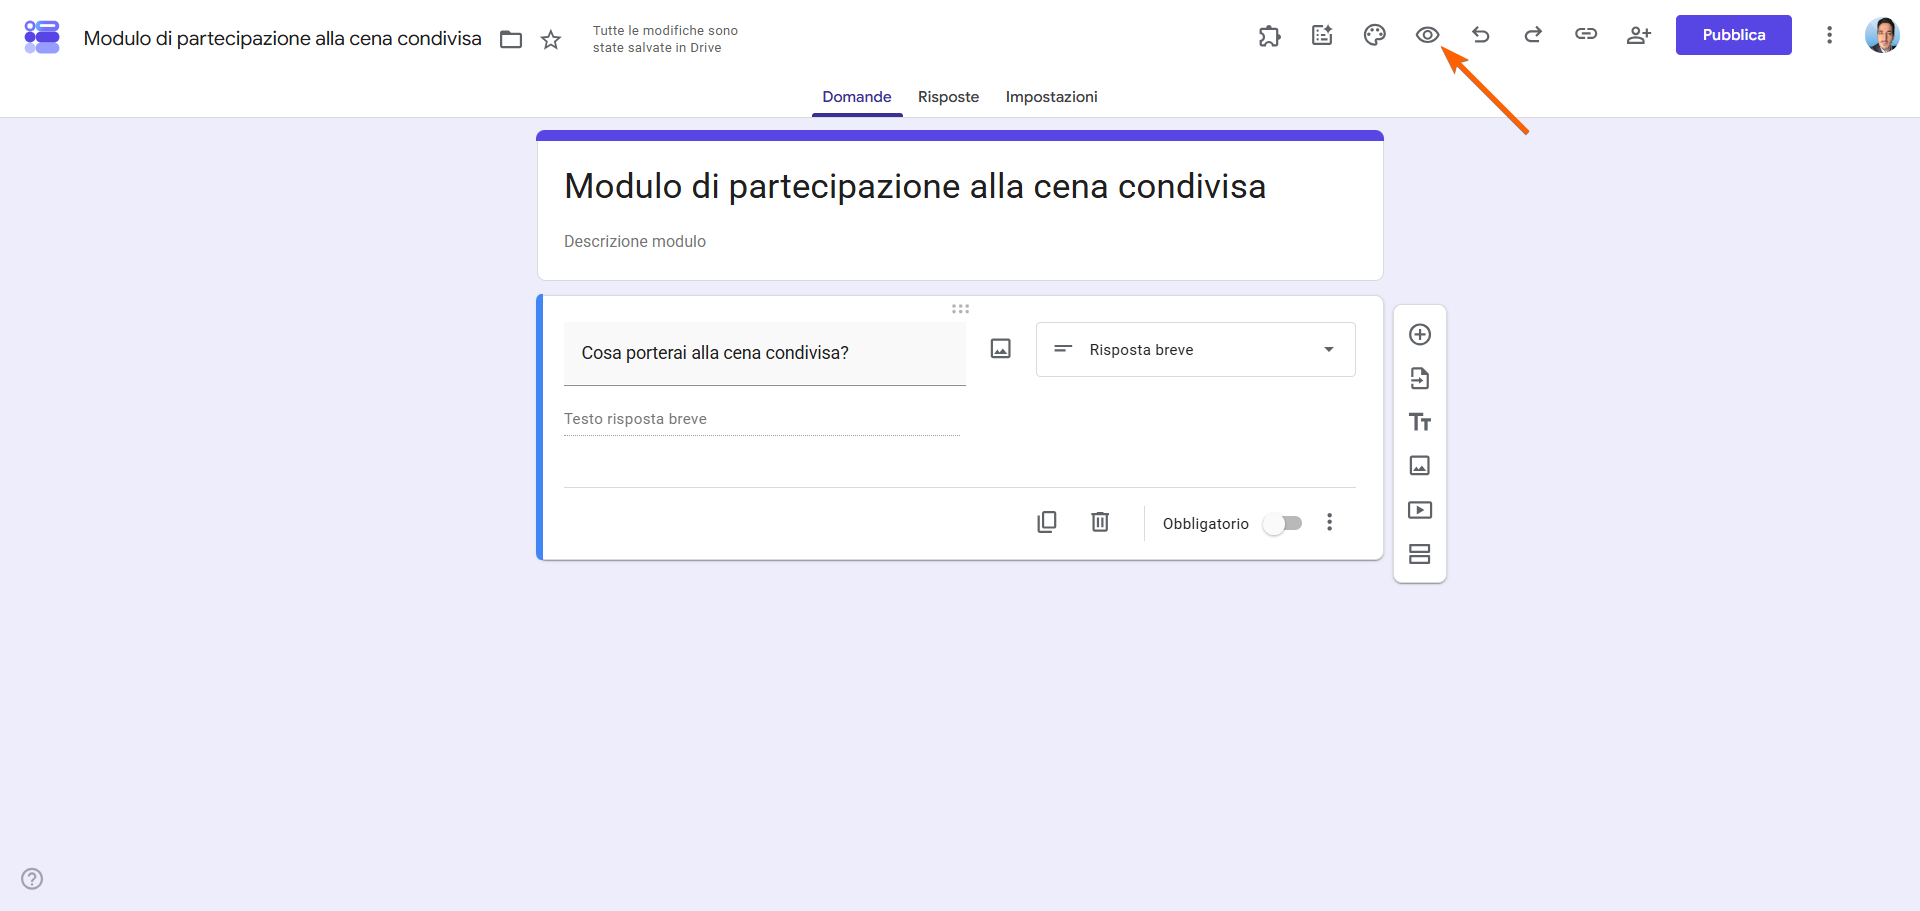The width and height of the screenshot is (1920, 911).
Task: Click the Testo risposta breve placeholder
Action: click(x=635, y=419)
